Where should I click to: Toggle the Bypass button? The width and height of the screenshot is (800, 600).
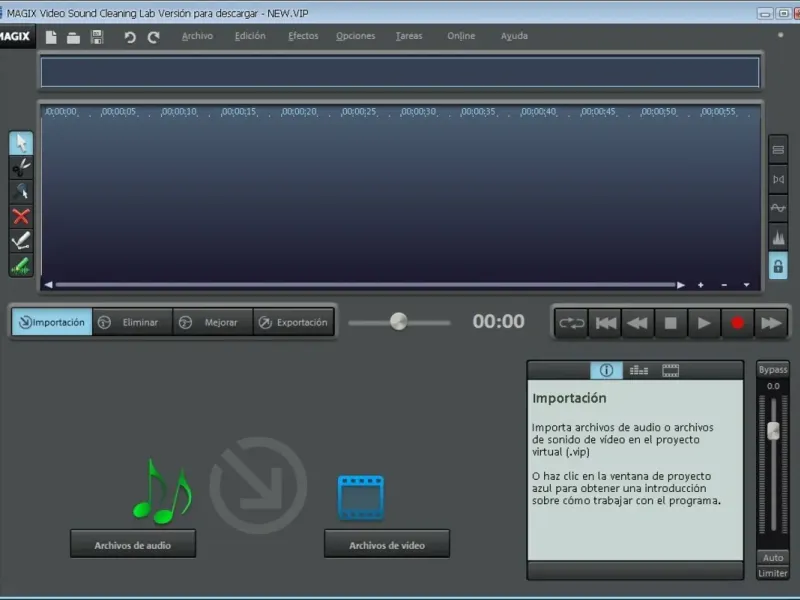tap(772, 369)
